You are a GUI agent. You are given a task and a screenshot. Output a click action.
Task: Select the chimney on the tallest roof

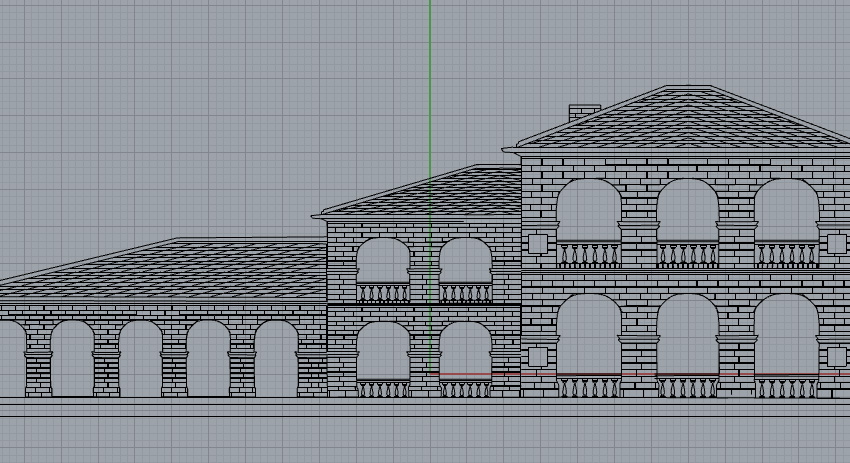tap(584, 113)
